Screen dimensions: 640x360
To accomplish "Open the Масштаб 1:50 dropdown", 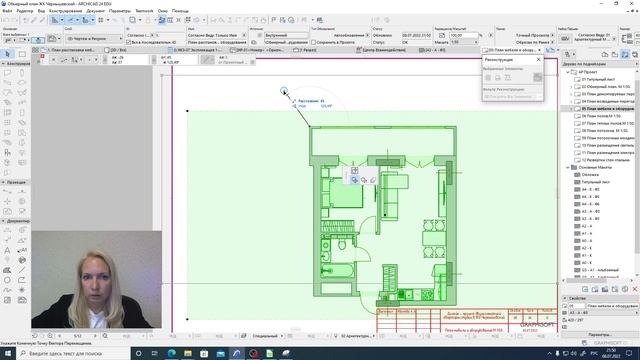I will tap(464, 42).
